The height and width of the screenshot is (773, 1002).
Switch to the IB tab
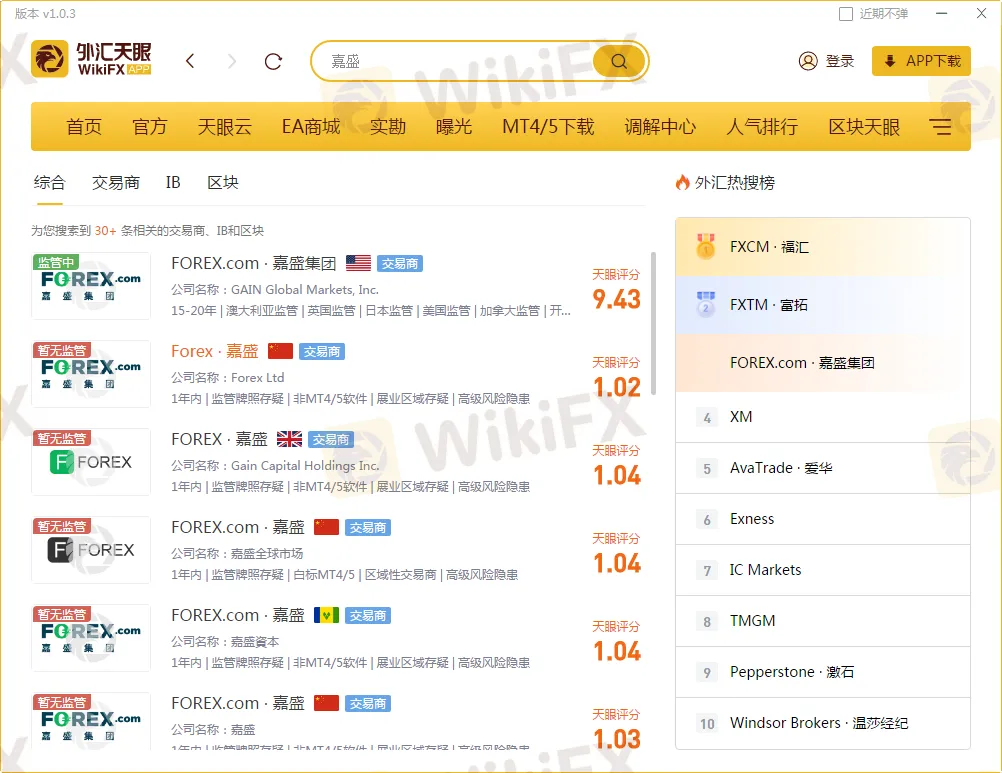pos(172,182)
